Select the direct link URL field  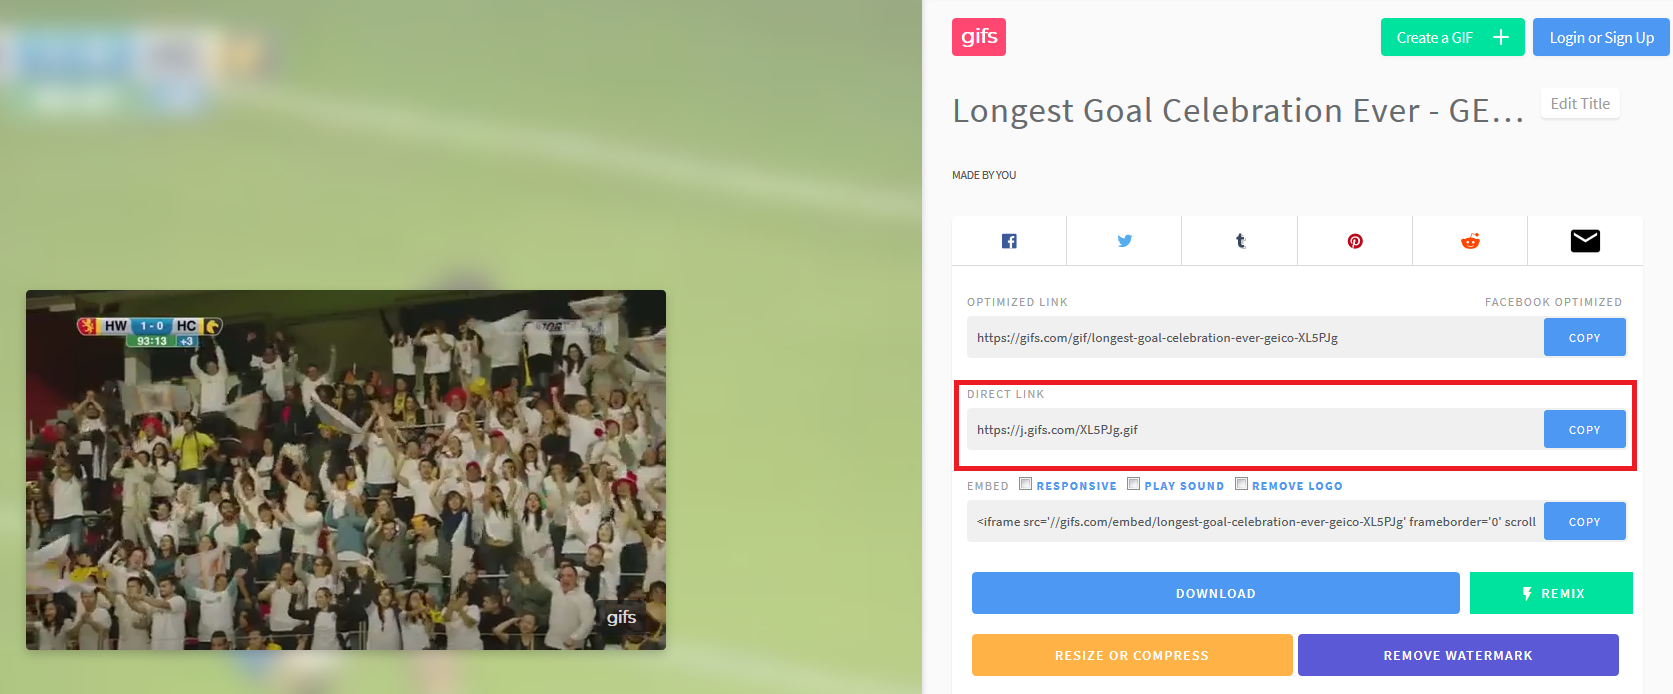(1255, 429)
